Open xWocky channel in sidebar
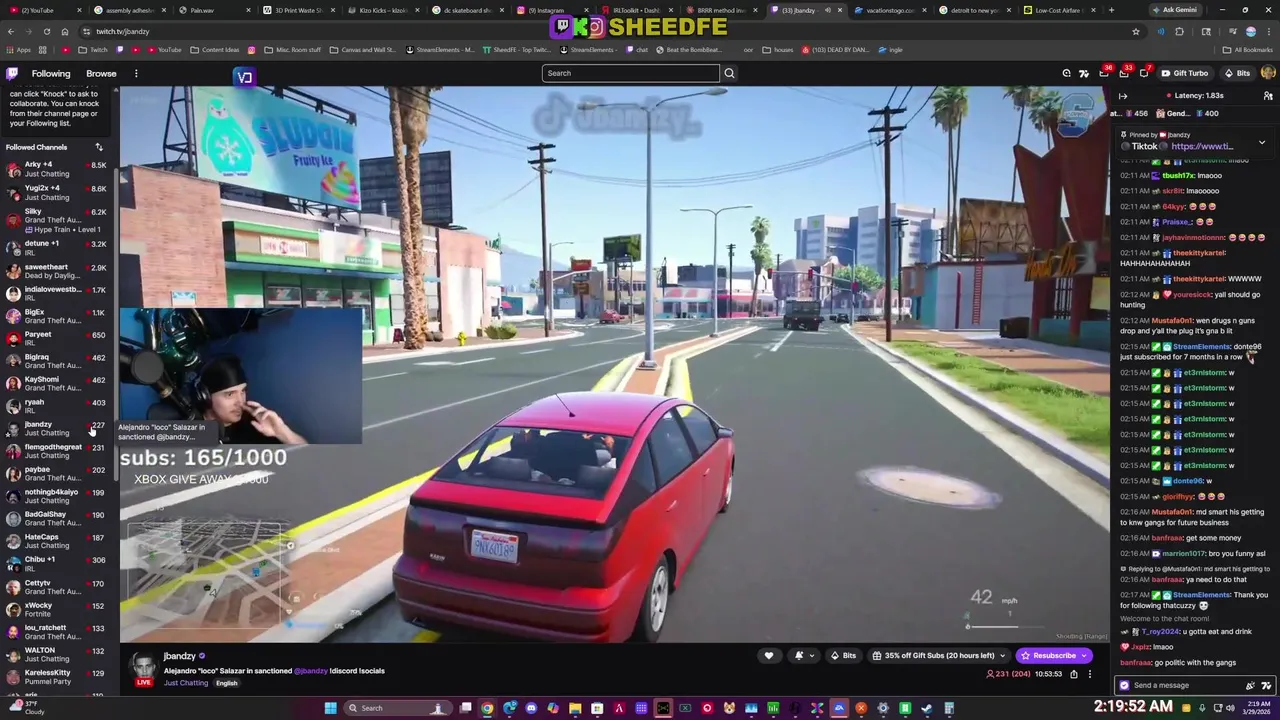The width and height of the screenshot is (1280, 720). click(58, 609)
